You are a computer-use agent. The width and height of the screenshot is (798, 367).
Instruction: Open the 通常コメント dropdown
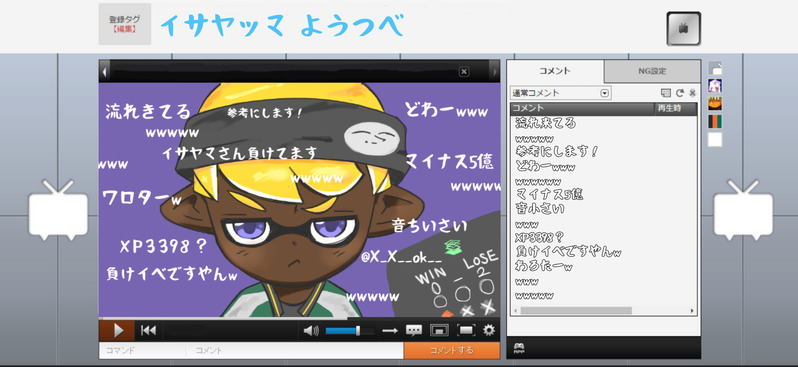[560, 93]
